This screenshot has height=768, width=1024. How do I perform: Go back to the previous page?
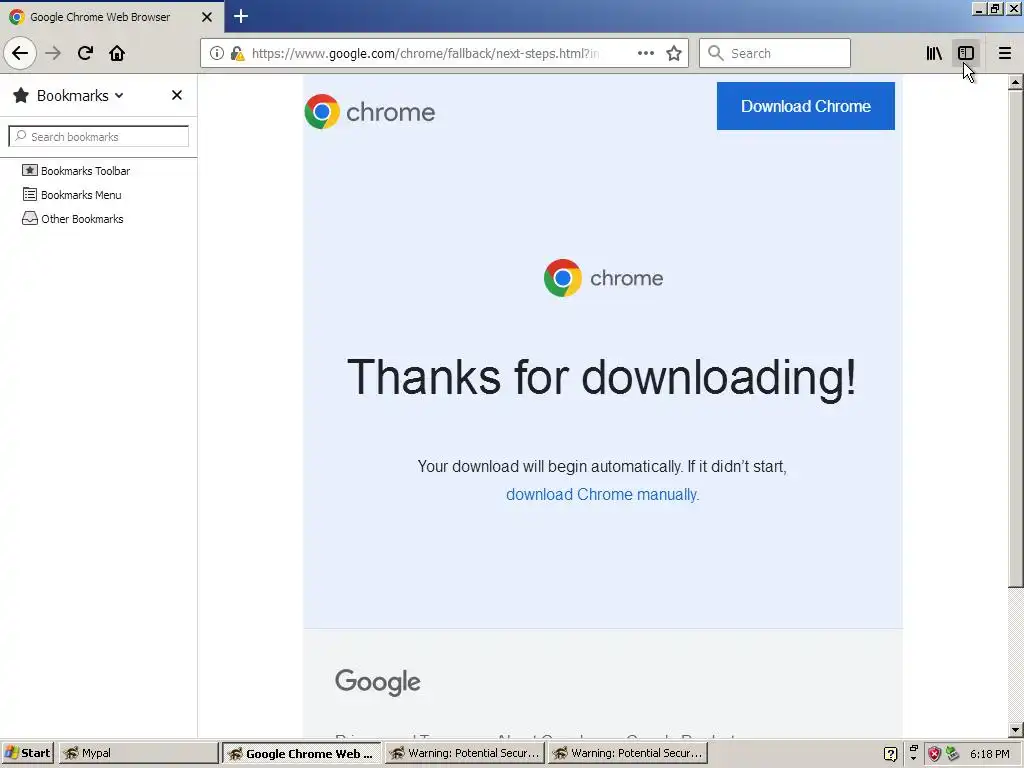(x=20, y=53)
